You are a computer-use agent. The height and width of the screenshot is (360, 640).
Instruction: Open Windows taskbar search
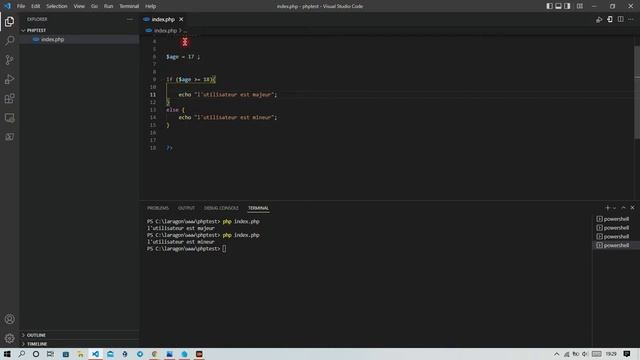coord(22,354)
